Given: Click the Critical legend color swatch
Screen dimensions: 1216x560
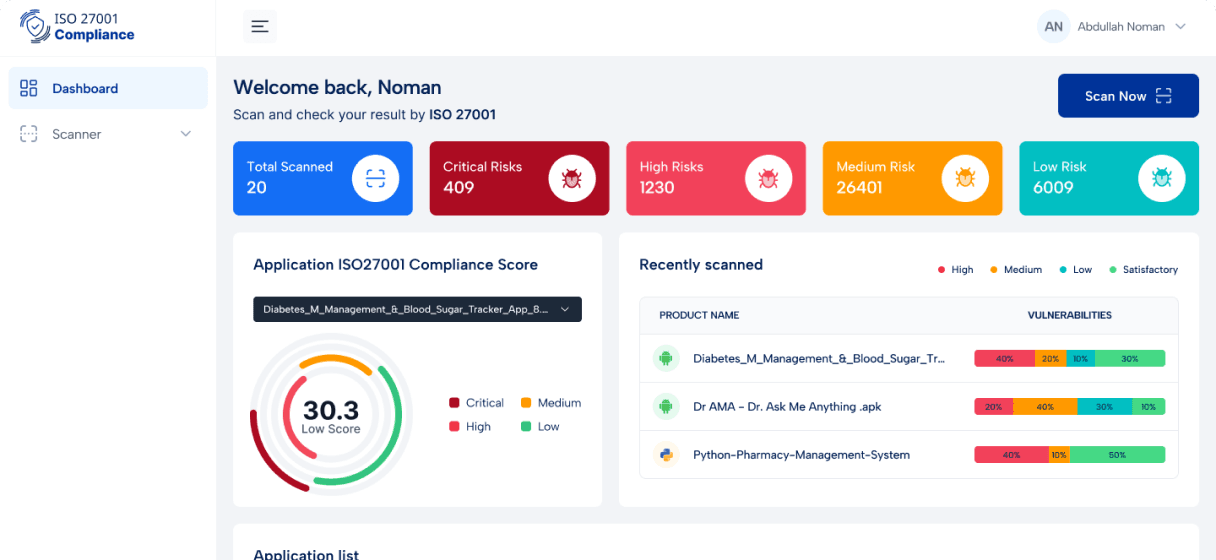Looking at the screenshot, I should 454,403.
